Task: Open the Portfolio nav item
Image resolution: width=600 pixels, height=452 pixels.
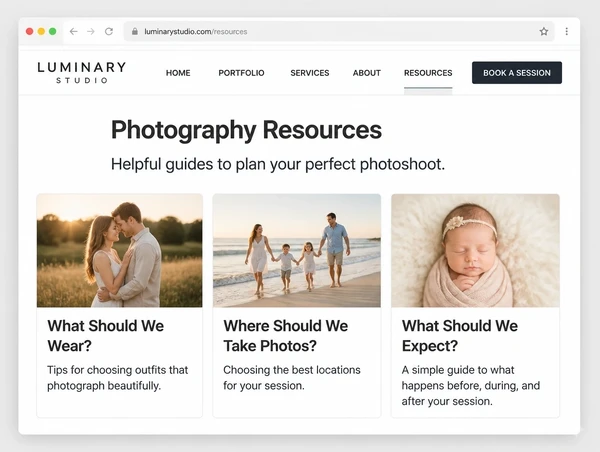Action: tap(241, 73)
